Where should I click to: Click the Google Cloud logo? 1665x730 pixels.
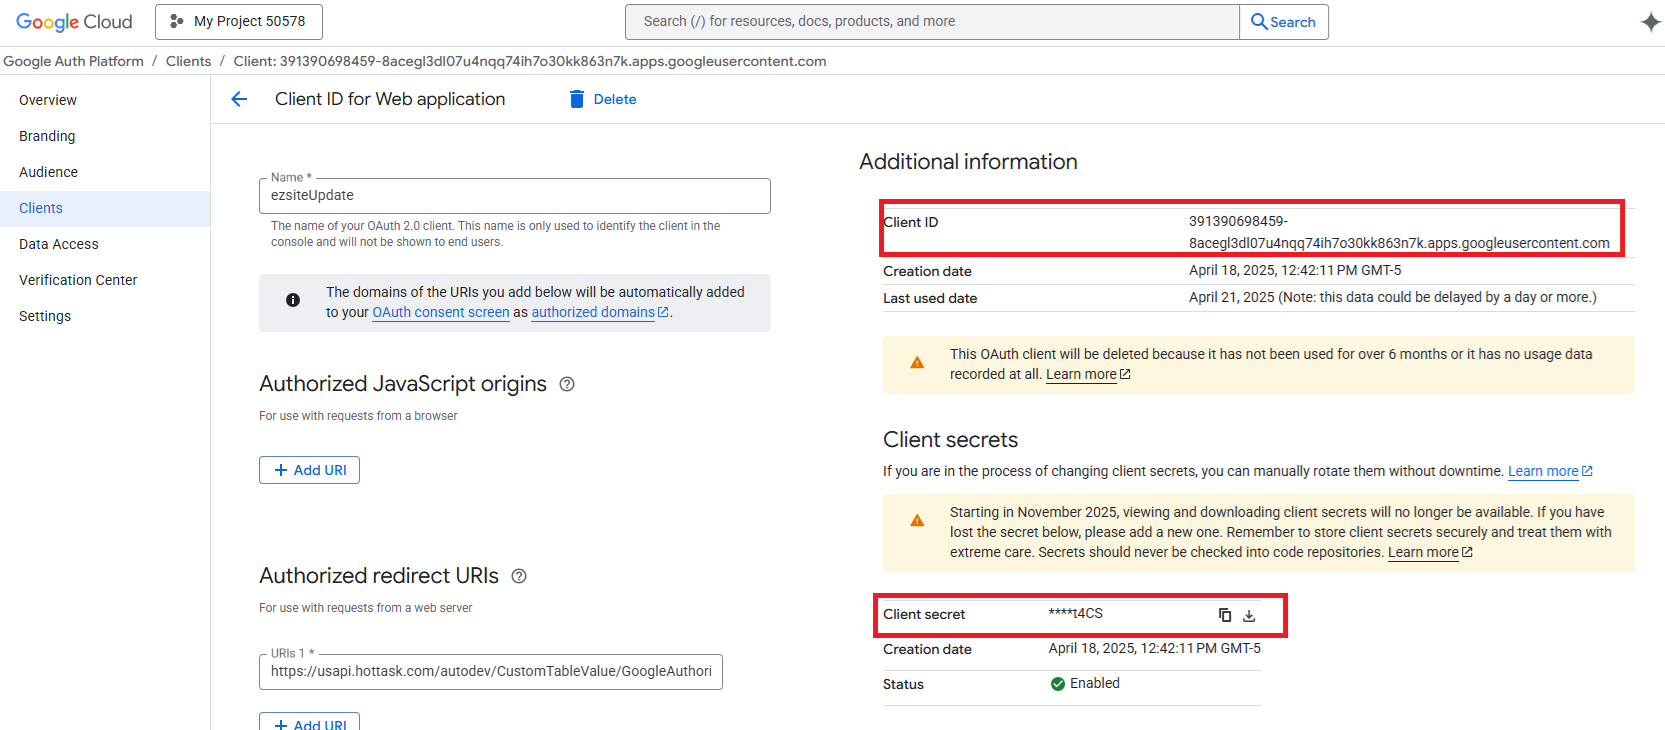(74, 22)
